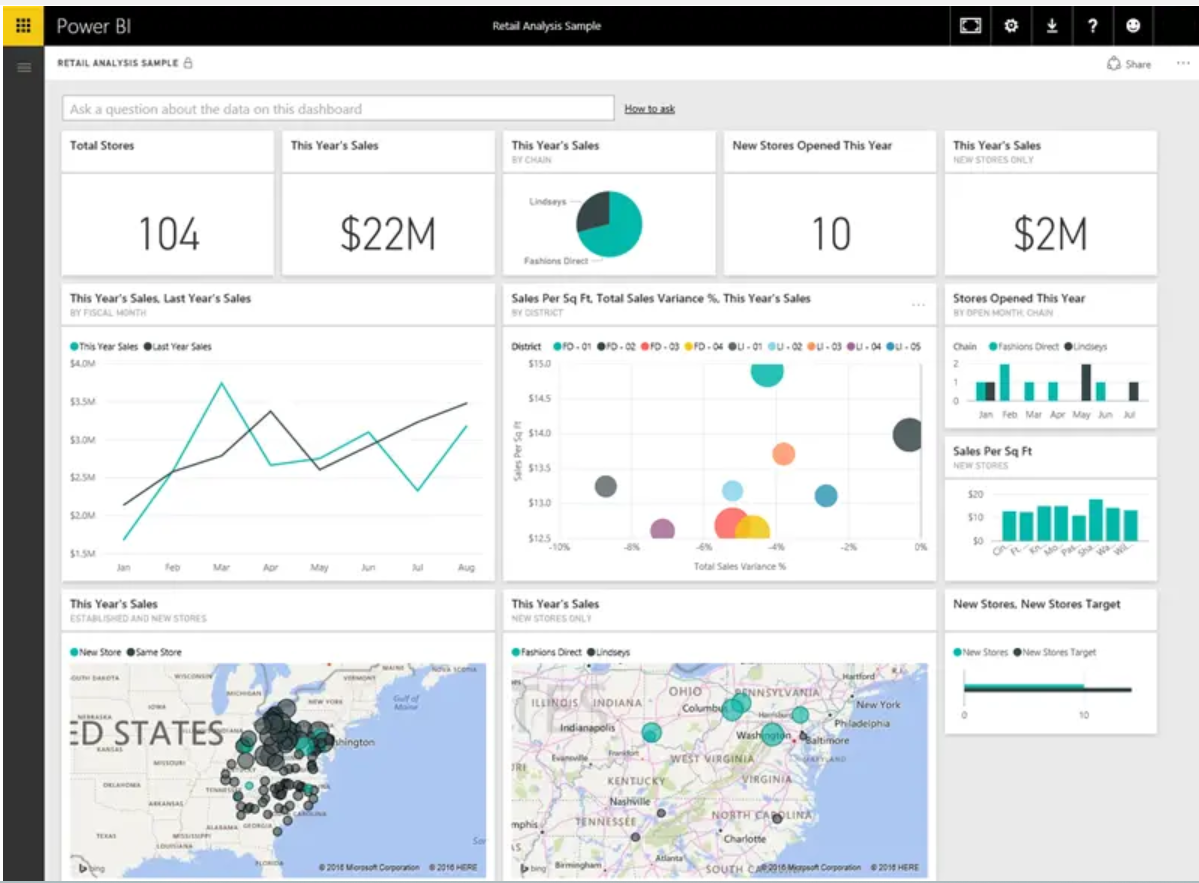The width and height of the screenshot is (1199, 883).
Task: Open the app launcher waffle icon
Action: tap(23, 26)
